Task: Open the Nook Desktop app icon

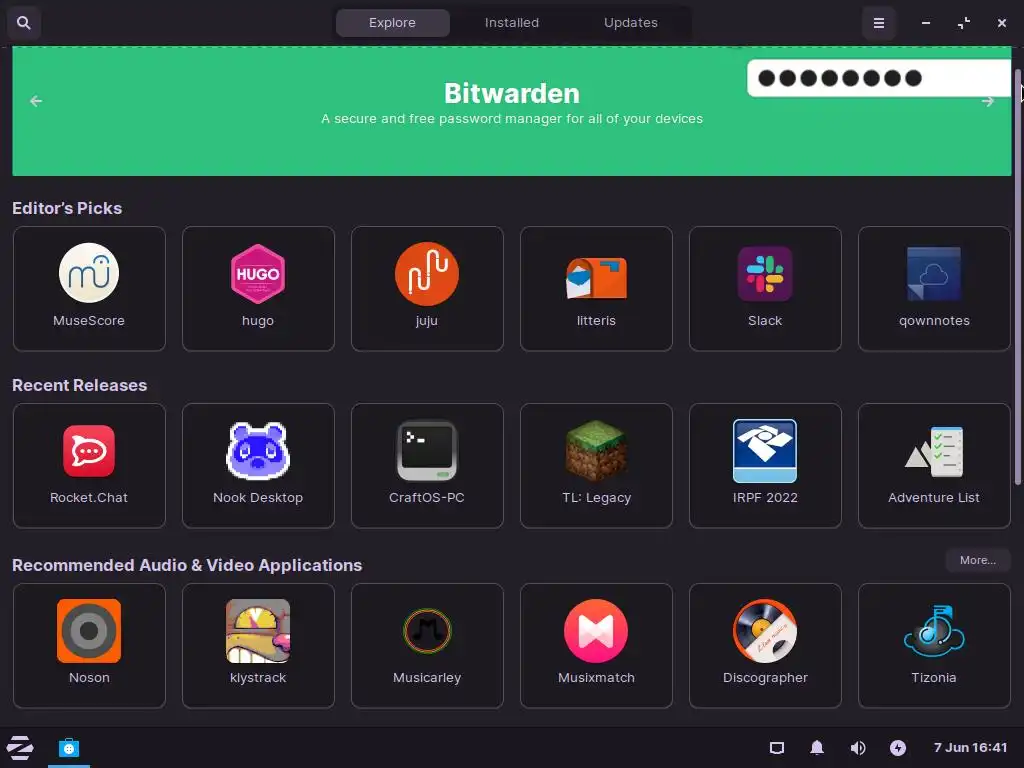Action: pyautogui.click(x=258, y=451)
